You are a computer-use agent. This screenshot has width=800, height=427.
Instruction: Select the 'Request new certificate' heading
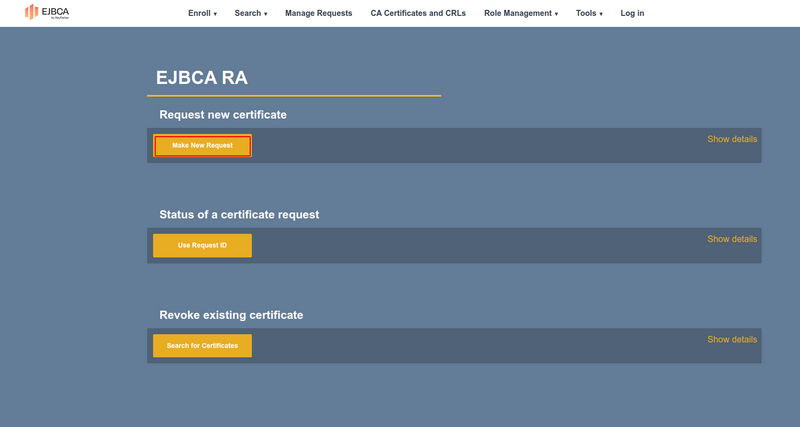pos(223,115)
